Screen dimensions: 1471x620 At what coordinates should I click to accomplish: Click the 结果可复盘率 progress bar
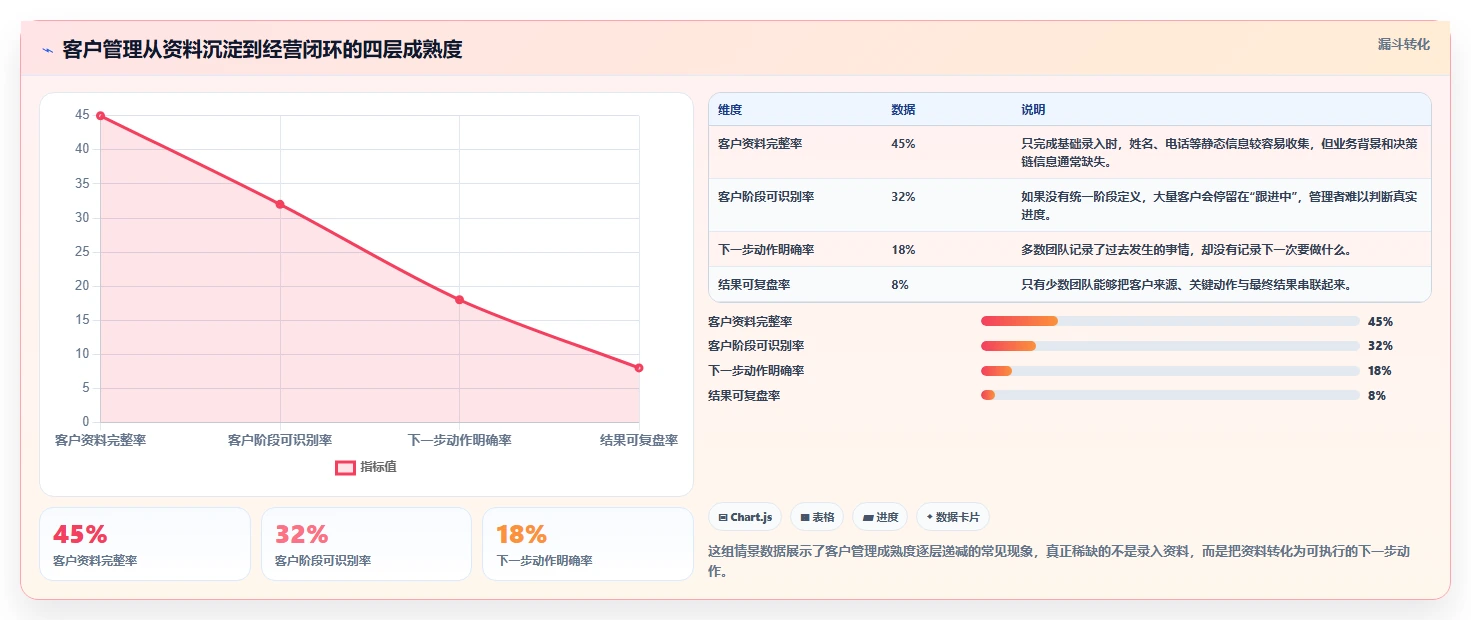click(1170, 395)
